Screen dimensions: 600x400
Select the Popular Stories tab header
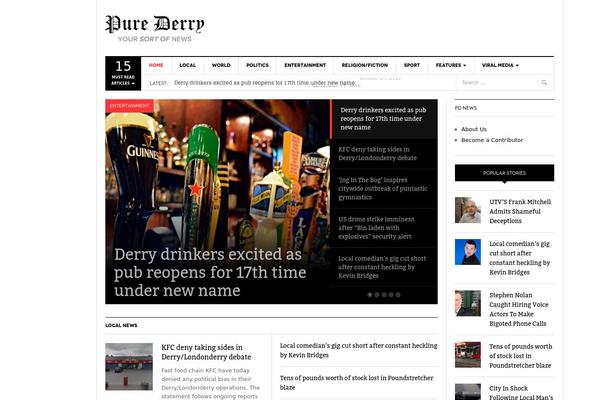[x=504, y=173]
